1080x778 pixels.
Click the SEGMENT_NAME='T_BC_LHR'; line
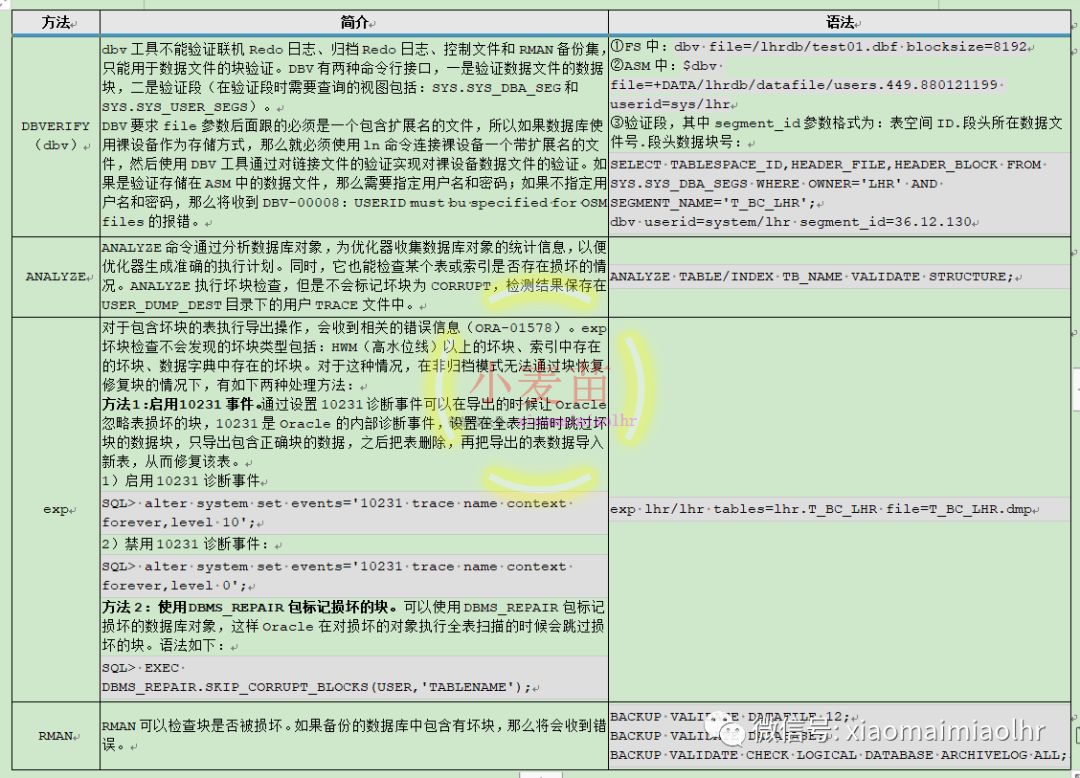point(713,203)
